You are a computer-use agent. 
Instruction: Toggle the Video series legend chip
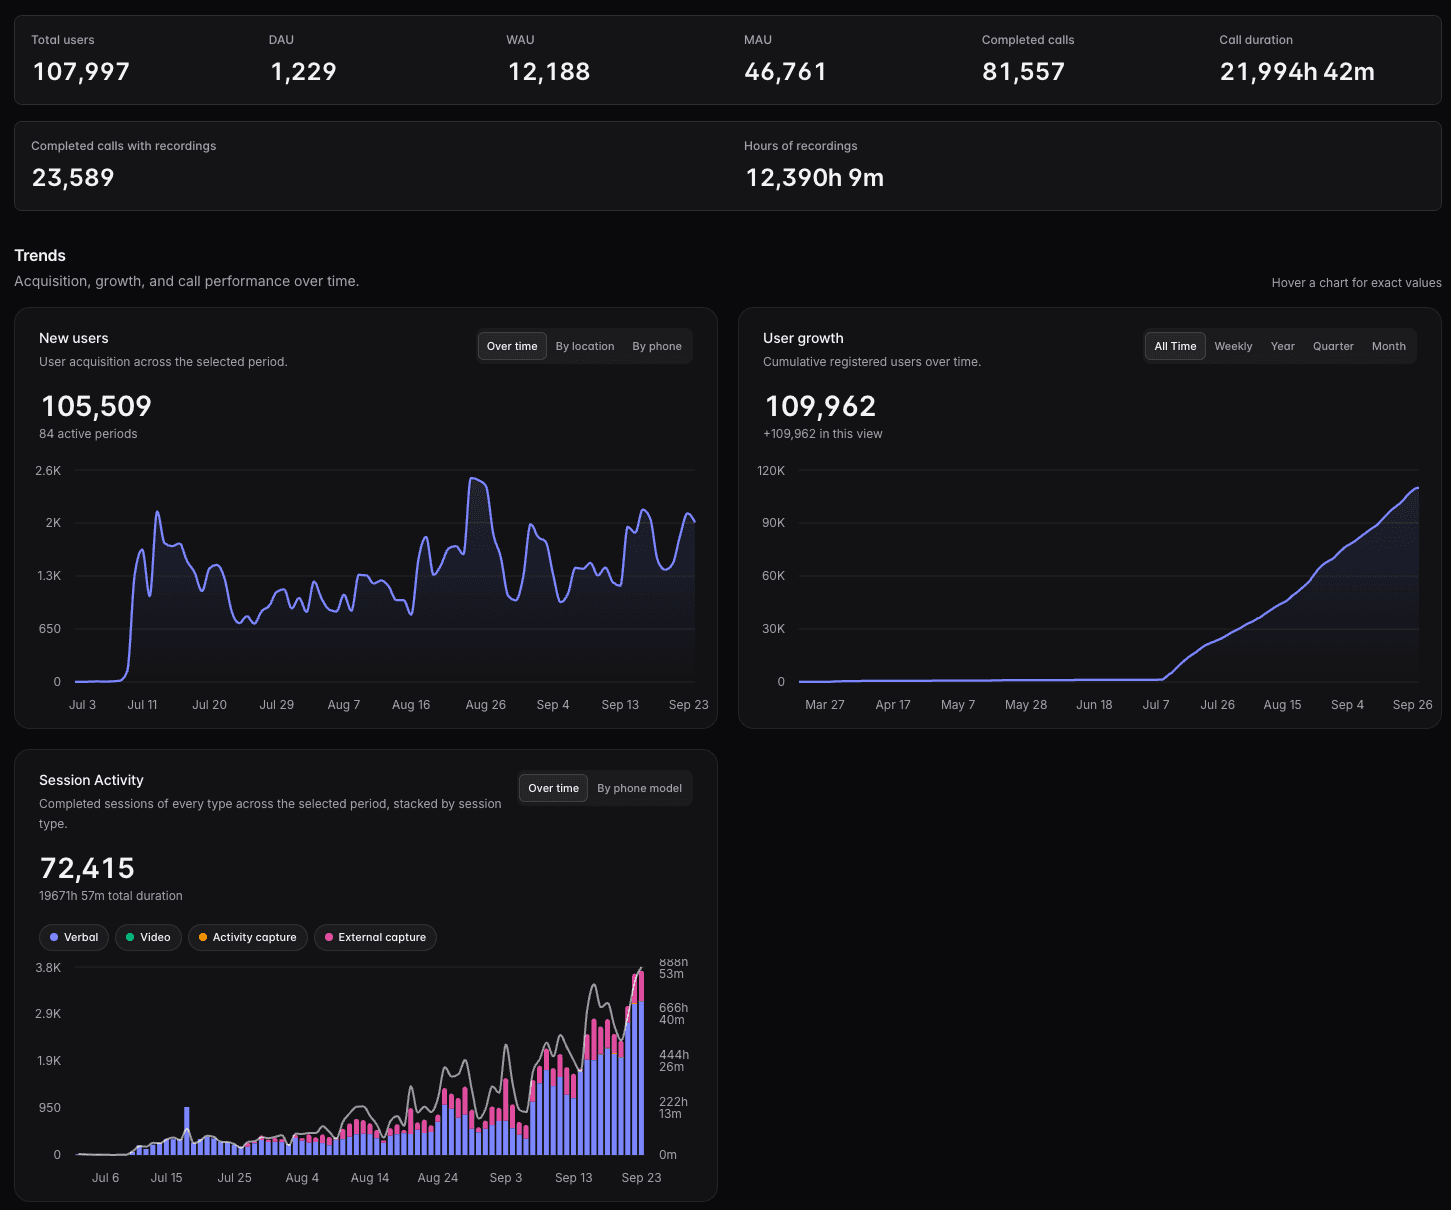point(148,937)
